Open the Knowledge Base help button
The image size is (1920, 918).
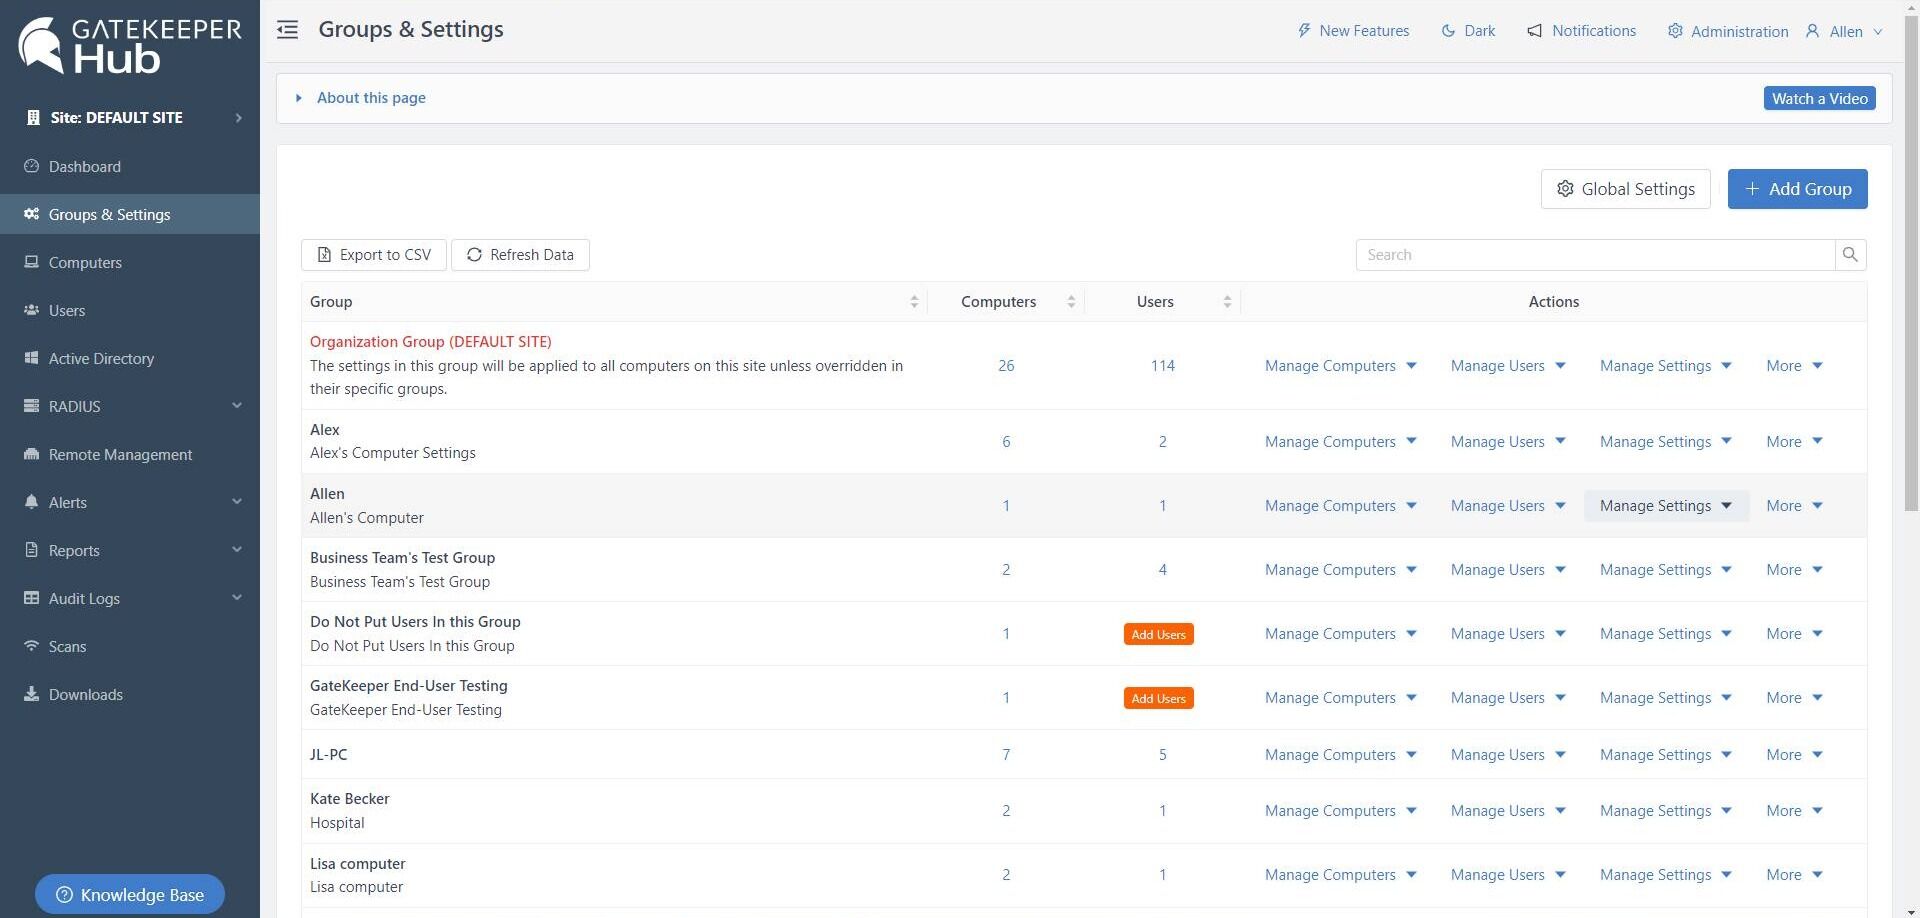(130, 895)
